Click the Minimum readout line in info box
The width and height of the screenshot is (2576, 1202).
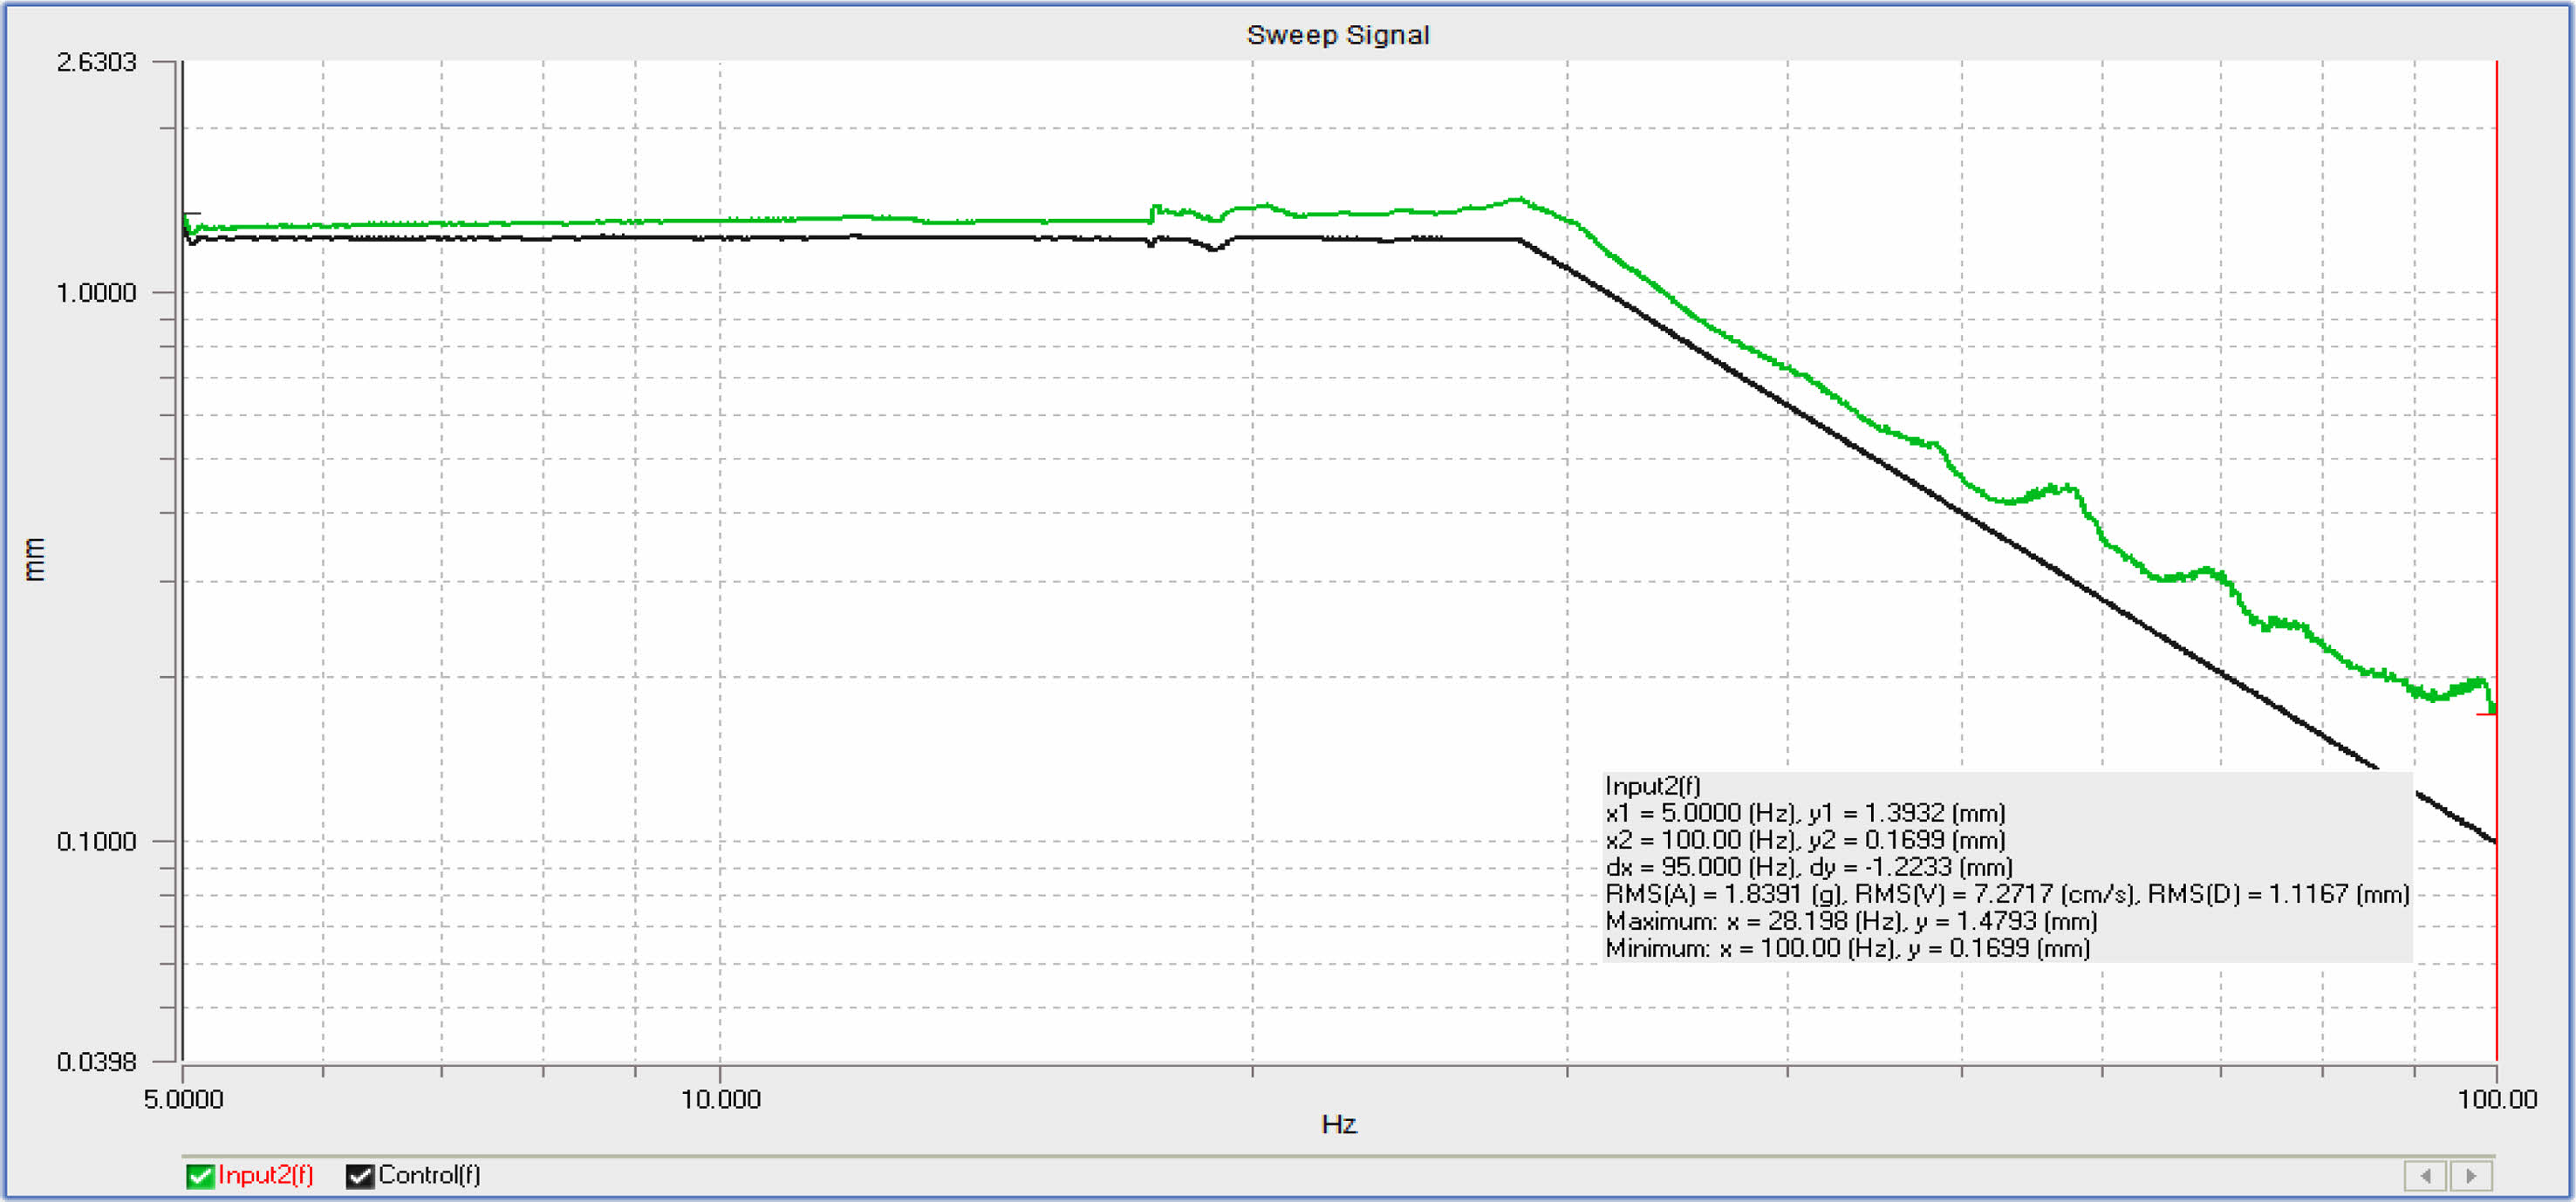(1848, 948)
